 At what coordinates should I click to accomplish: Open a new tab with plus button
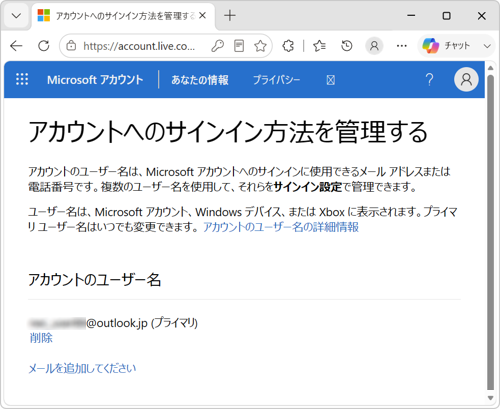pyautogui.click(x=230, y=15)
